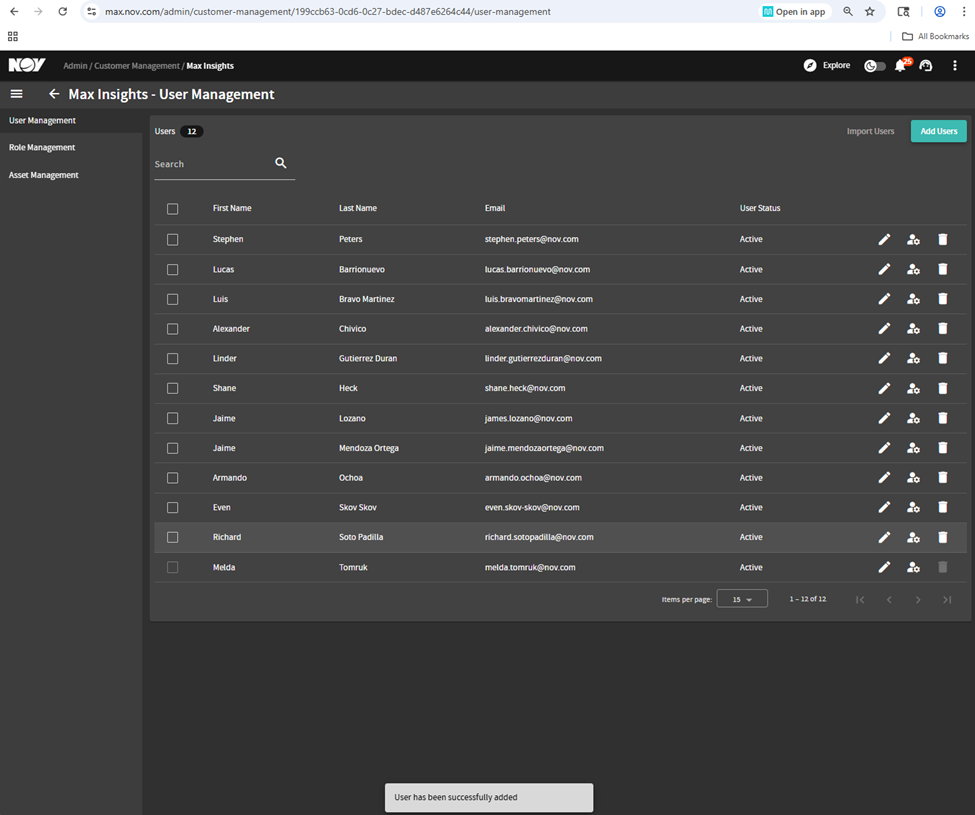This screenshot has width=975, height=815.
Task: Check the select-all users checkbox in header
Action: 173,209
